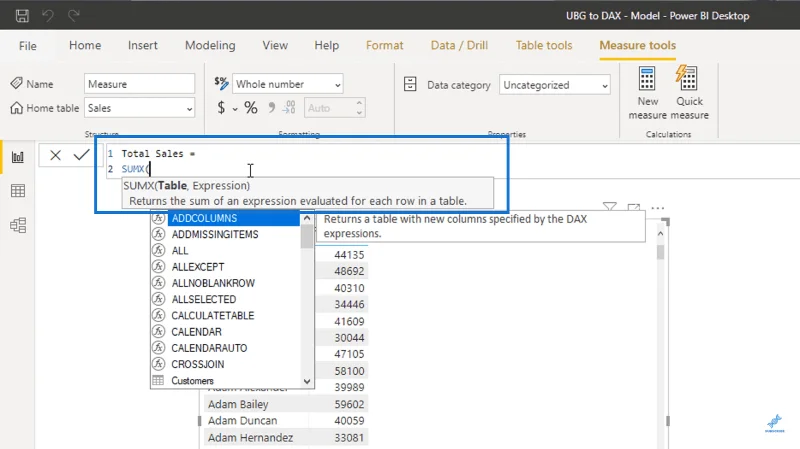This screenshot has width=800, height=449.
Task: Click the Adam Bailey row
Action: [286, 404]
